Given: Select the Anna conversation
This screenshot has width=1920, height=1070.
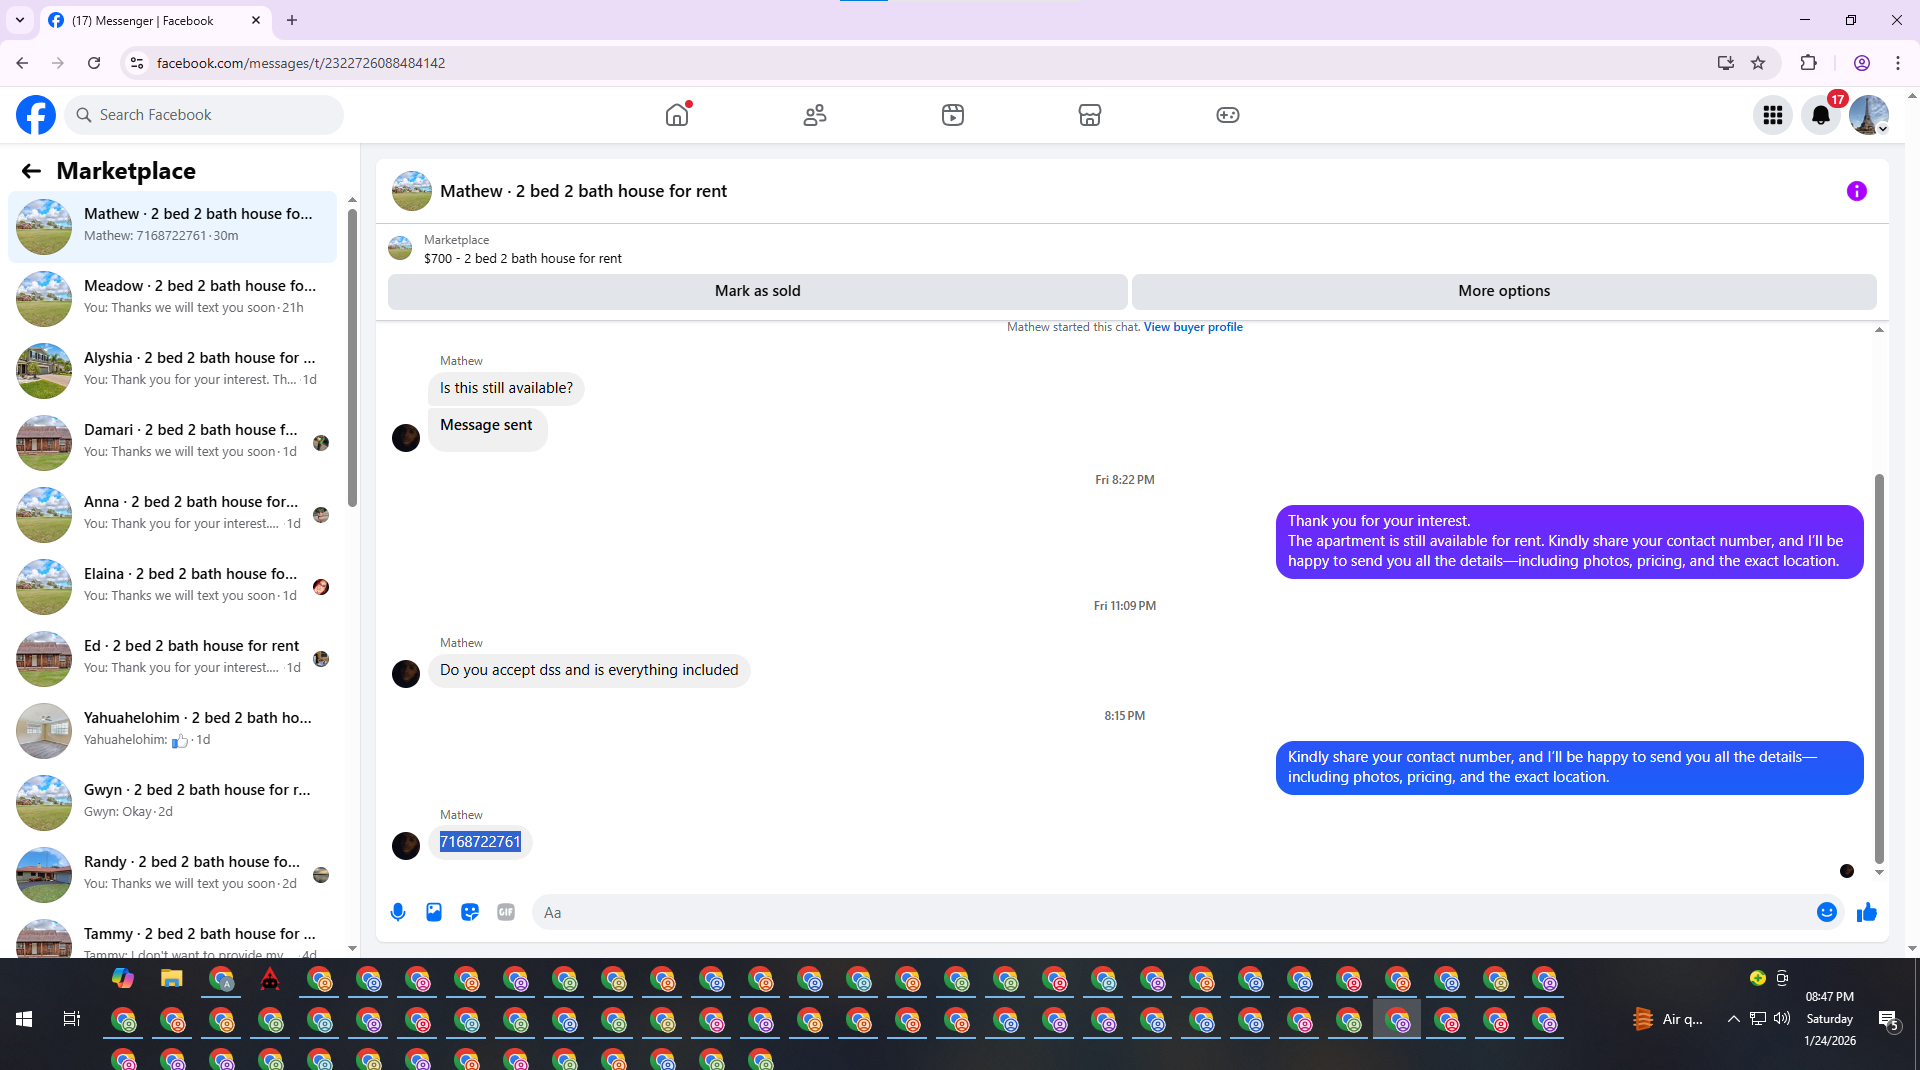Looking at the screenshot, I should point(172,515).
